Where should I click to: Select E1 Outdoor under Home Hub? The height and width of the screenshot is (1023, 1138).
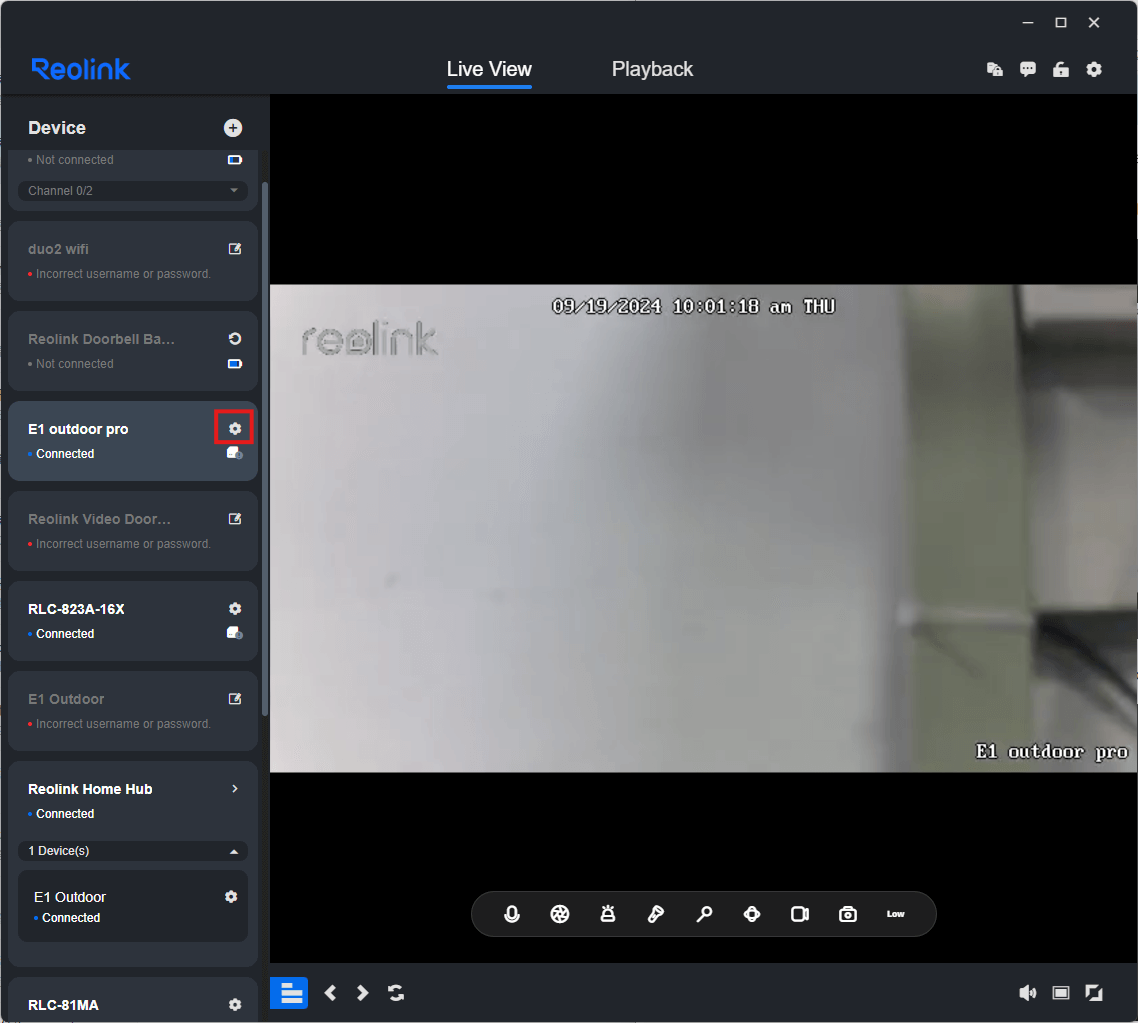tap(133, 907)
